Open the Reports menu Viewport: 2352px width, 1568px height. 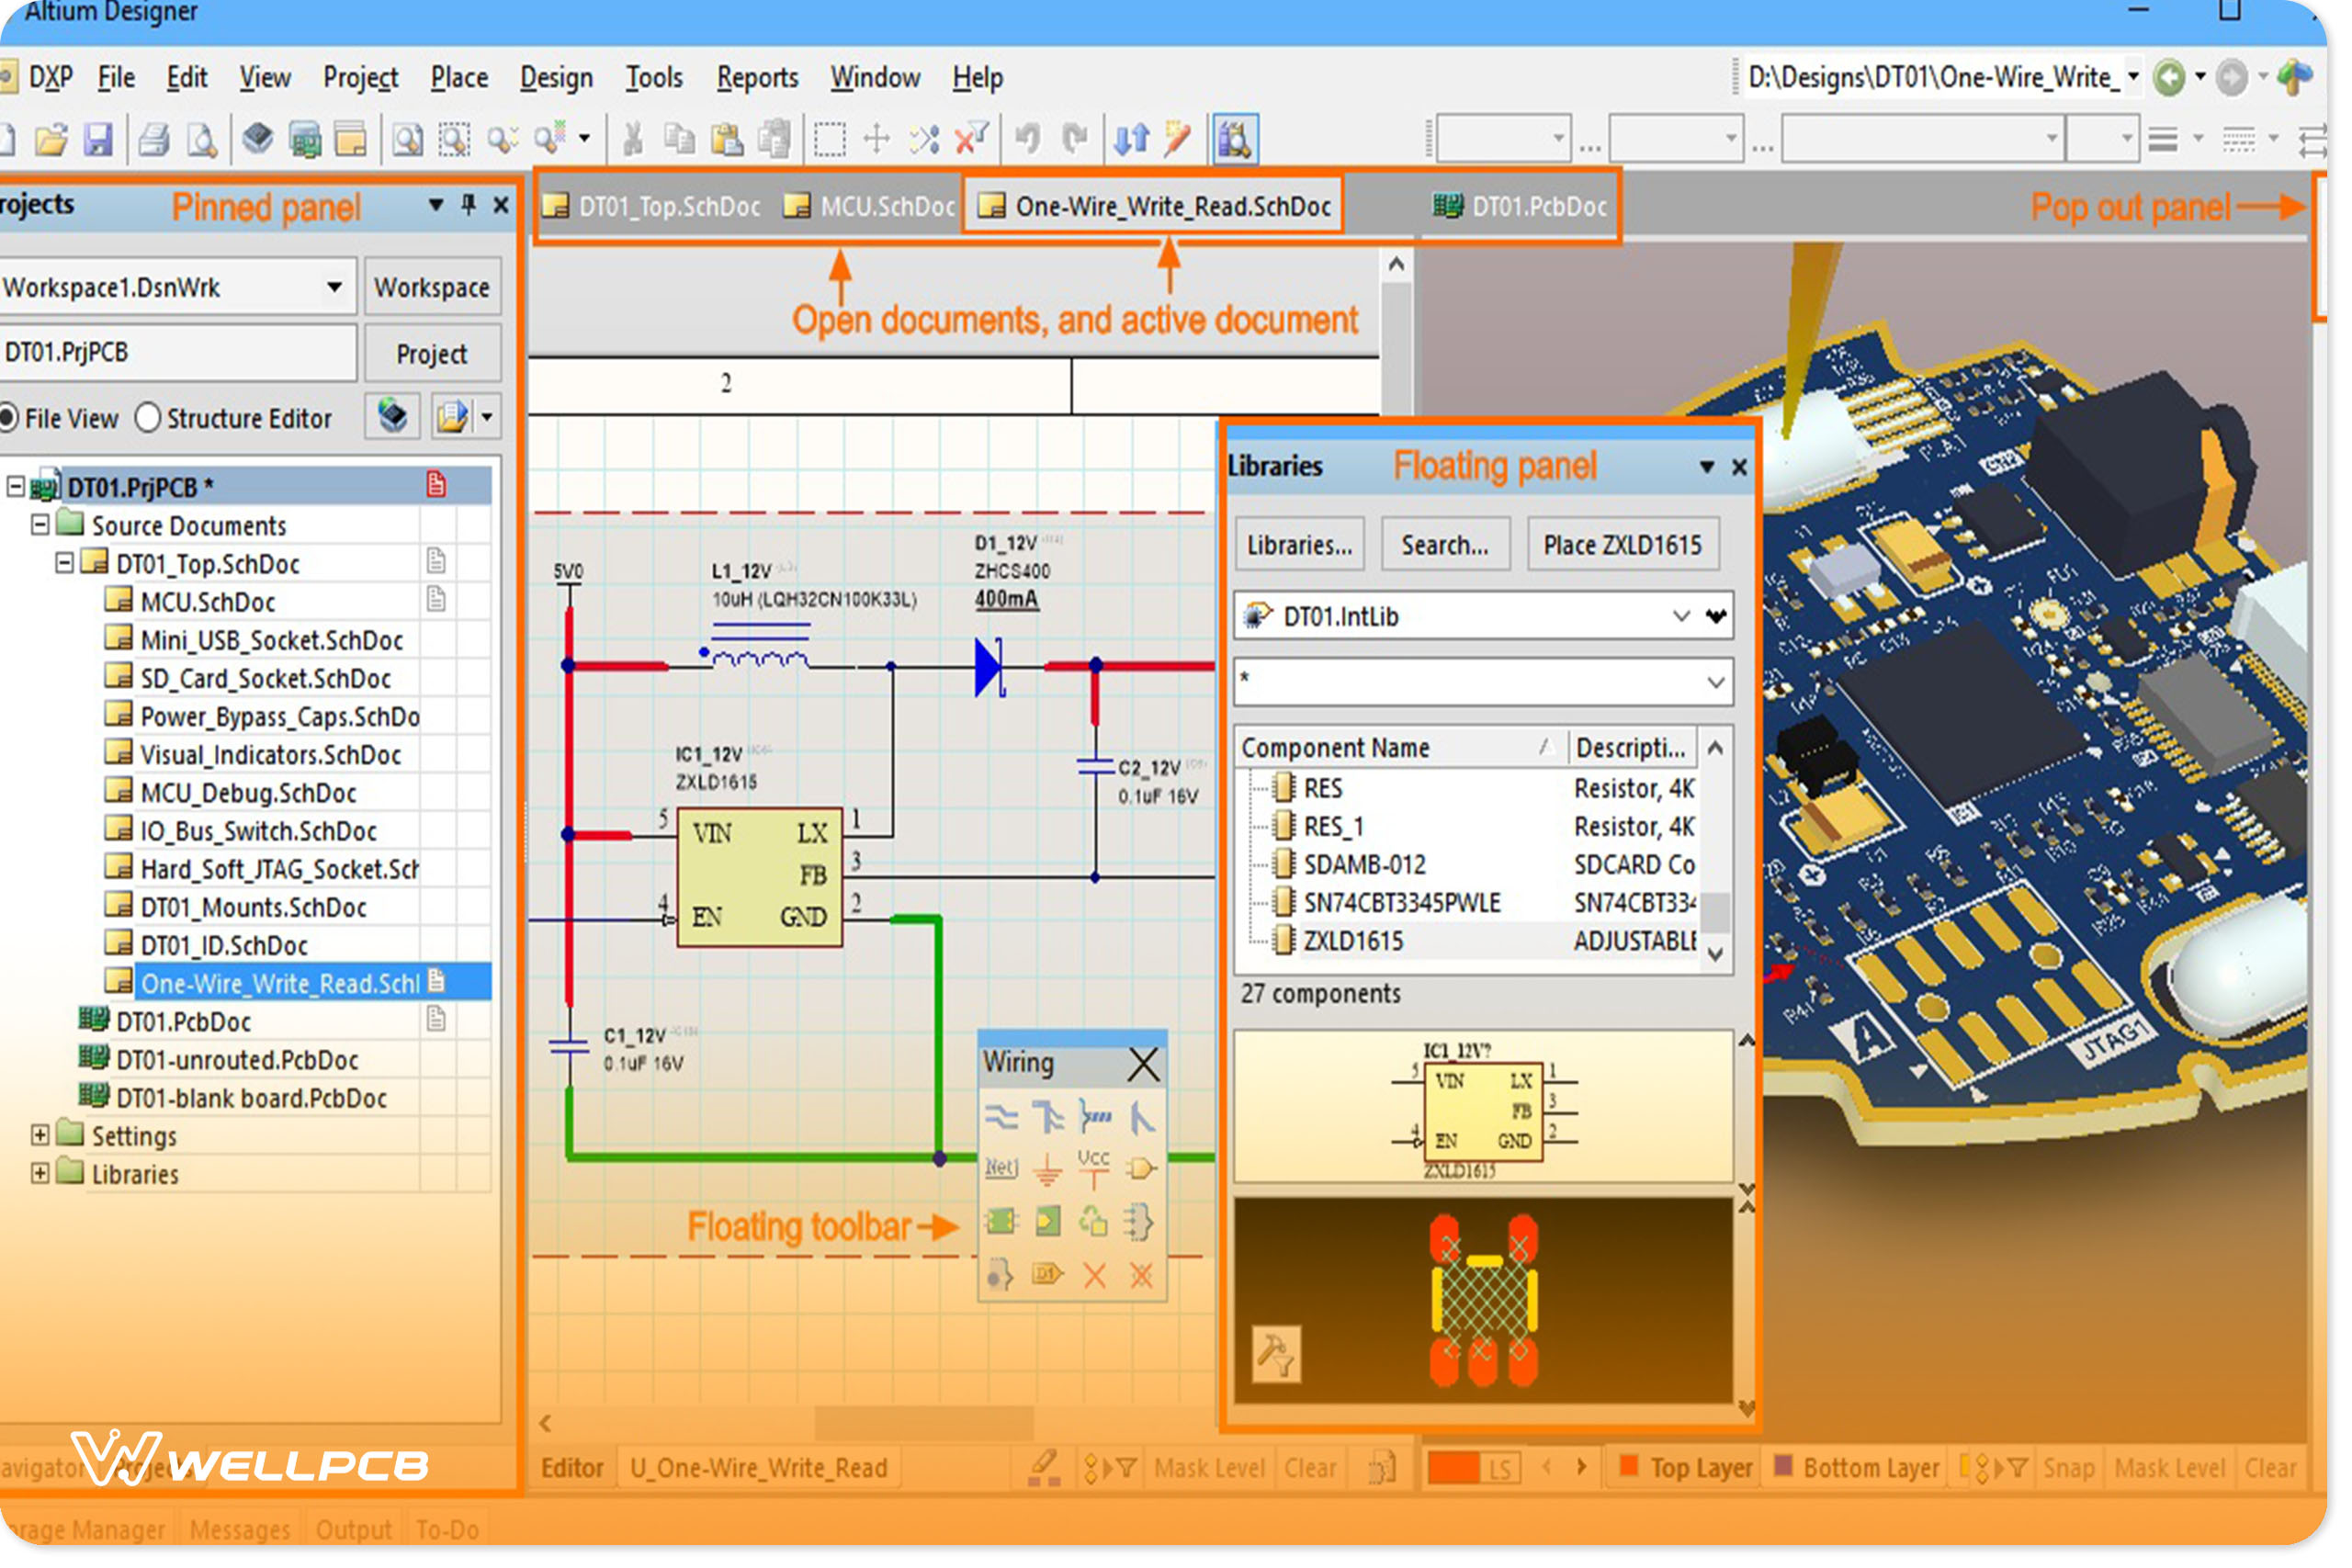click(759, 77)
